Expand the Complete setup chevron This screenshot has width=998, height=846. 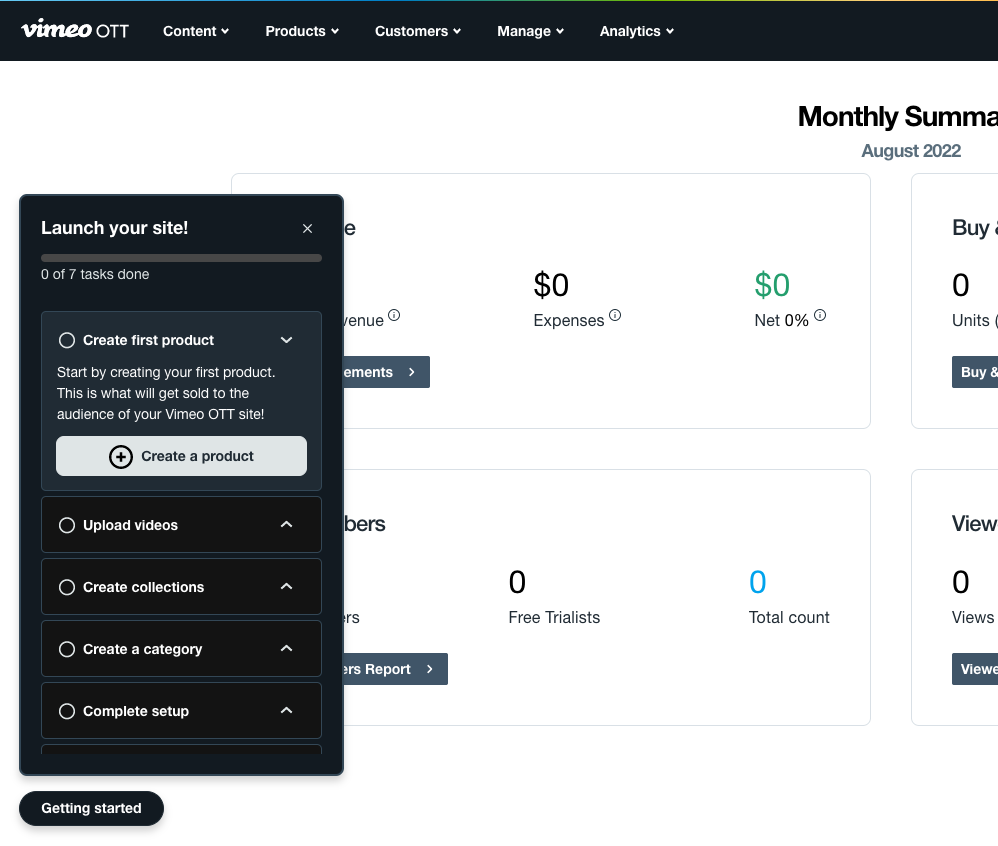point(286,711)
